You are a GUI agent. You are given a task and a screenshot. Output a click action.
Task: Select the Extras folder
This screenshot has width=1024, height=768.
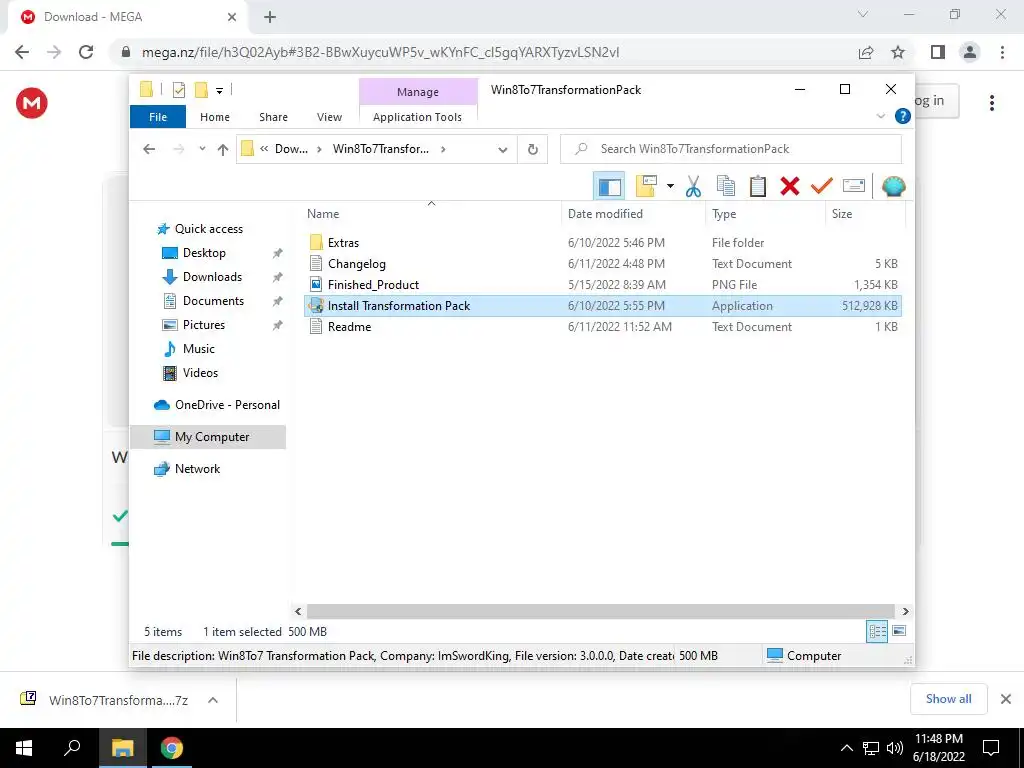(x=602, y=242)
